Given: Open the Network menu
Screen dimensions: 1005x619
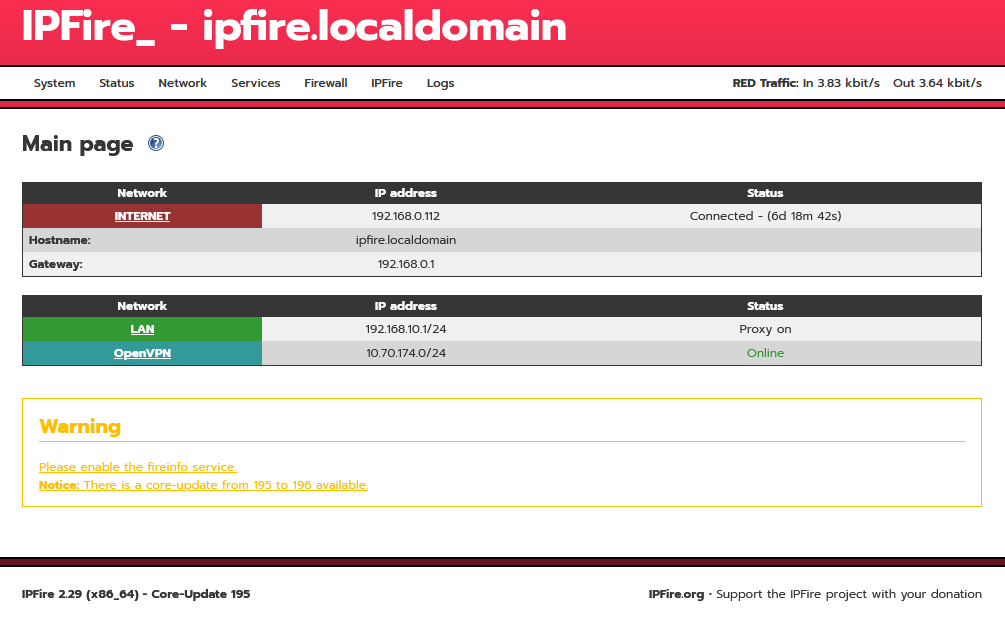Looking at the screenshot, I should [x=183, y=83].
